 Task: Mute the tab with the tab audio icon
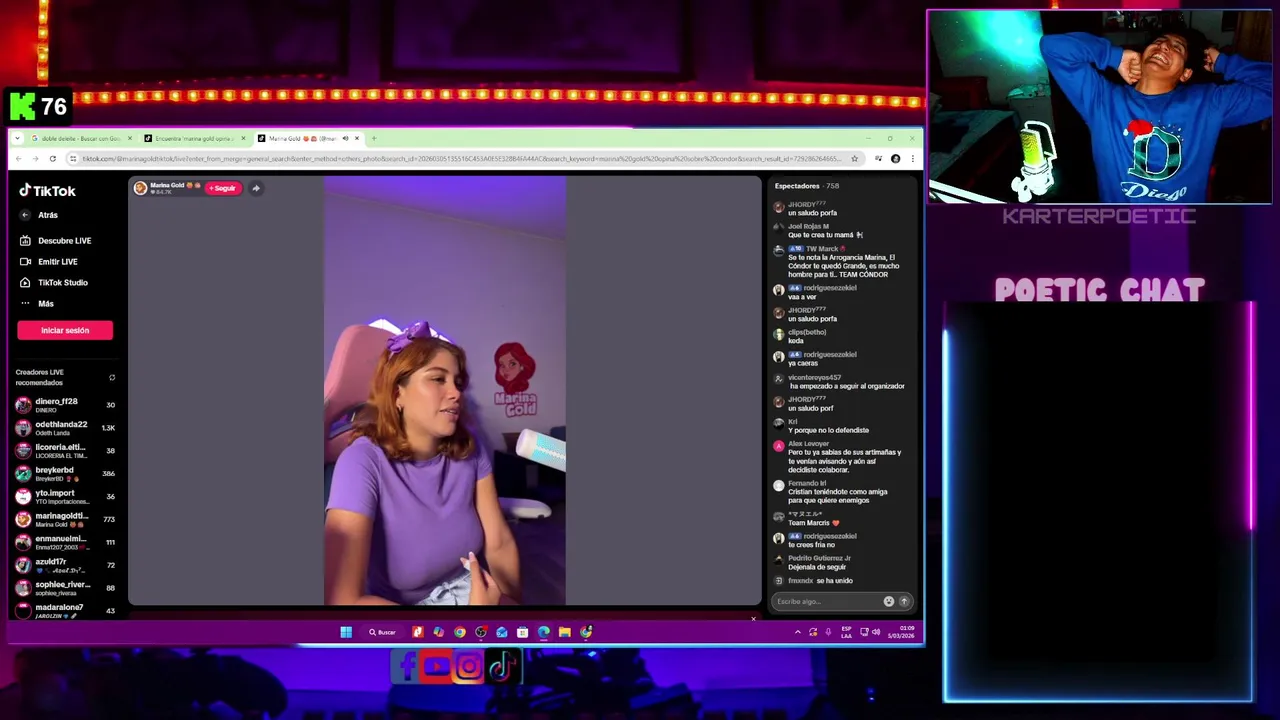tap(345, 138)
